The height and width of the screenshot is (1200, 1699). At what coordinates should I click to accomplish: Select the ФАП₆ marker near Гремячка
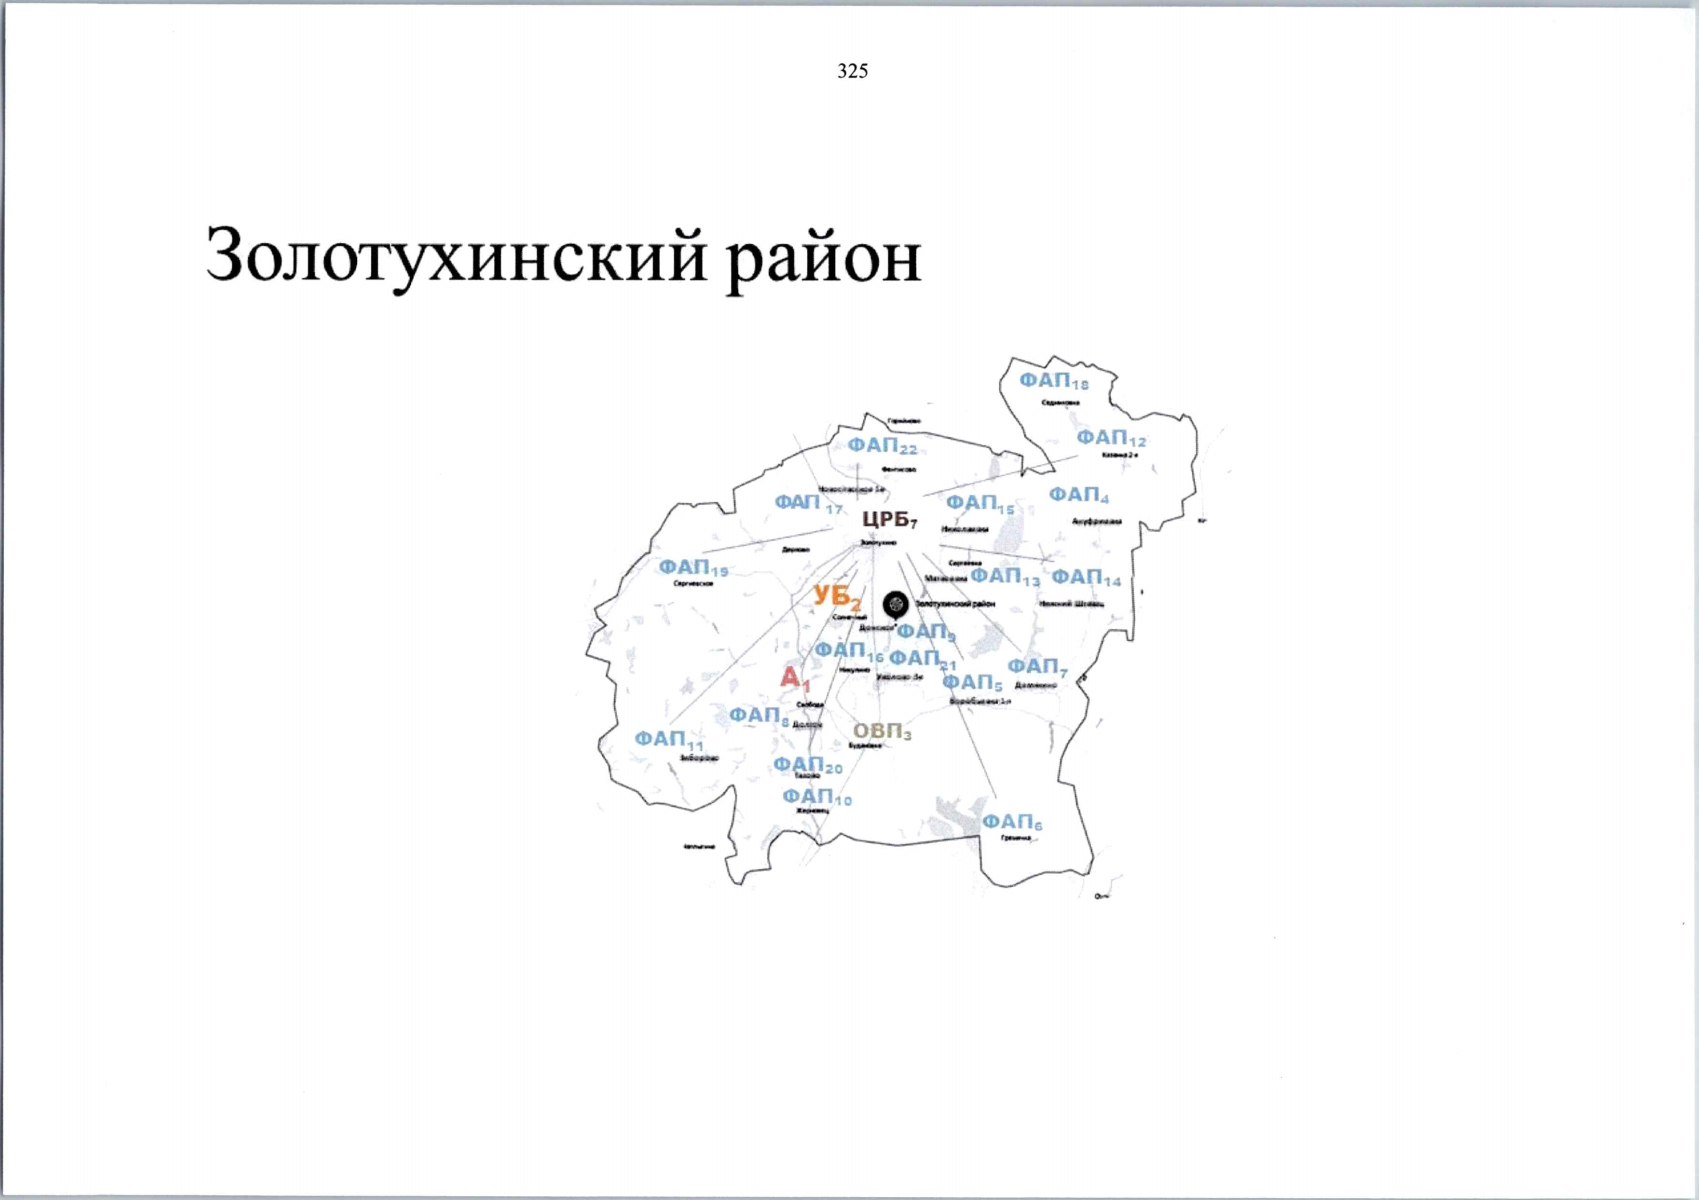[1012, 821]
